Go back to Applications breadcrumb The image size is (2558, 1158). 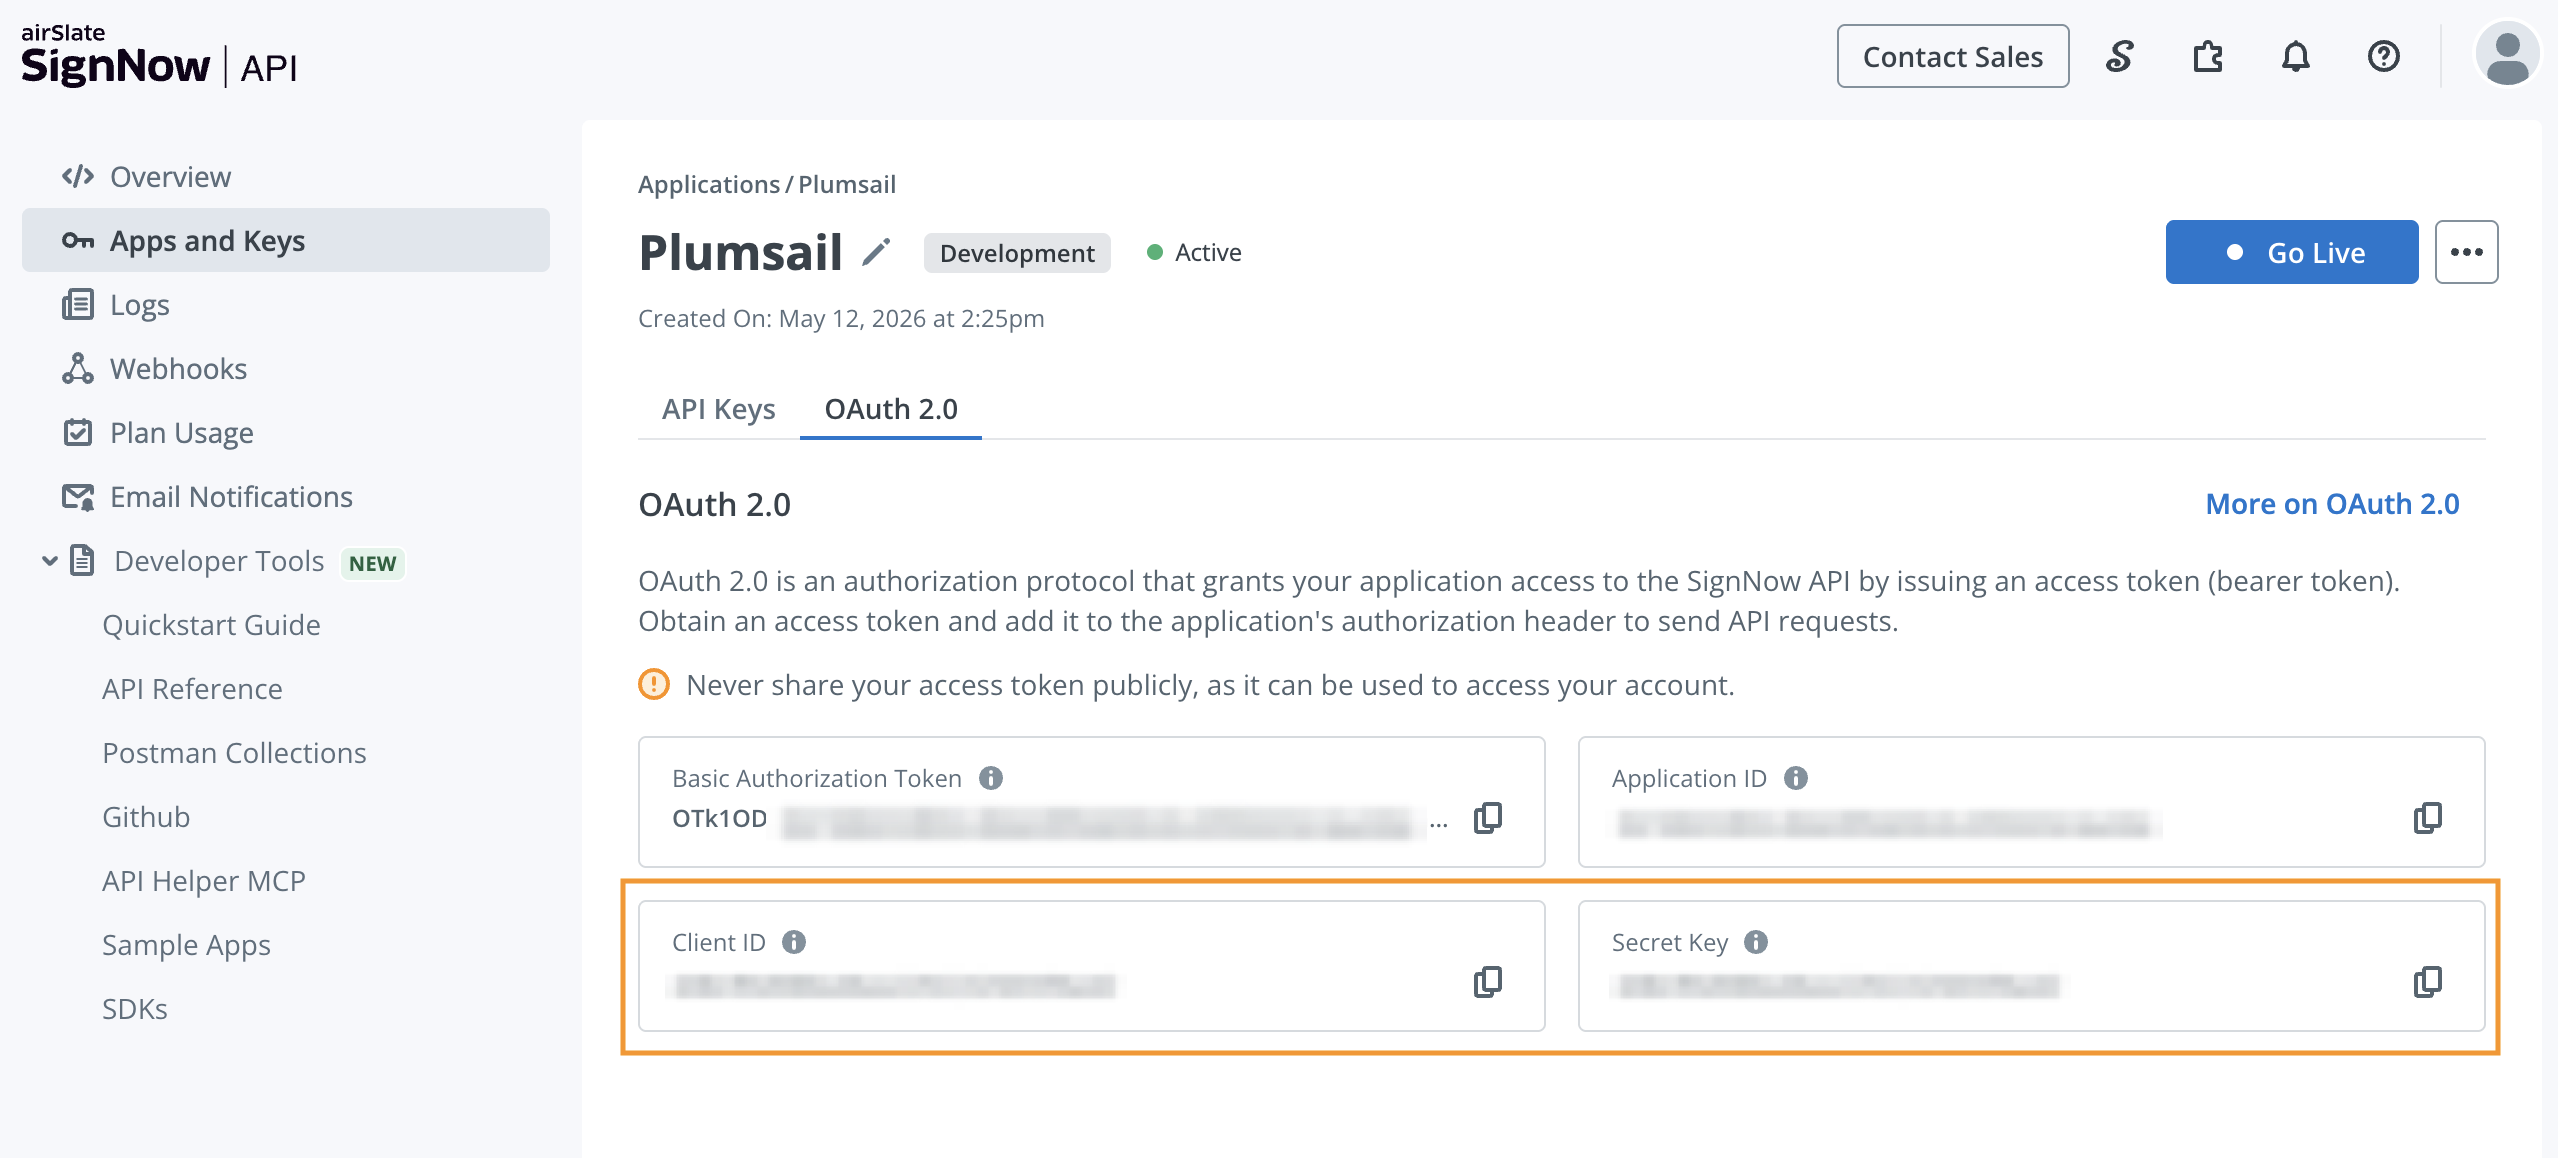pyautogui.click(x=709, y=184)
